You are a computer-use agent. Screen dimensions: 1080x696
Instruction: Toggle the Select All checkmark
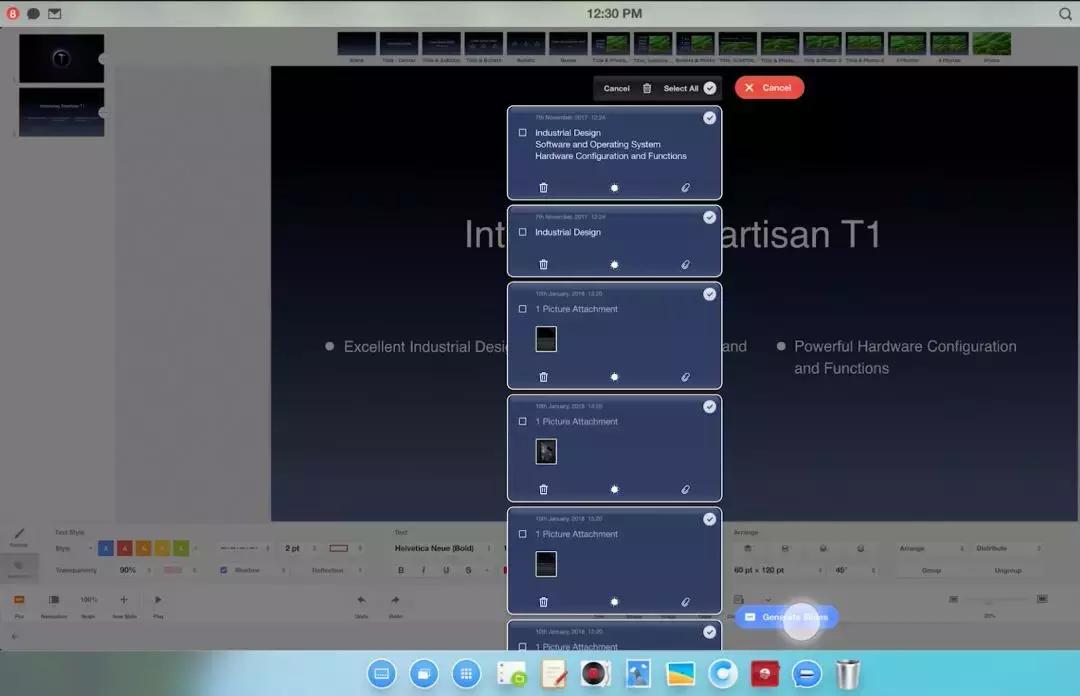[709, 88]
